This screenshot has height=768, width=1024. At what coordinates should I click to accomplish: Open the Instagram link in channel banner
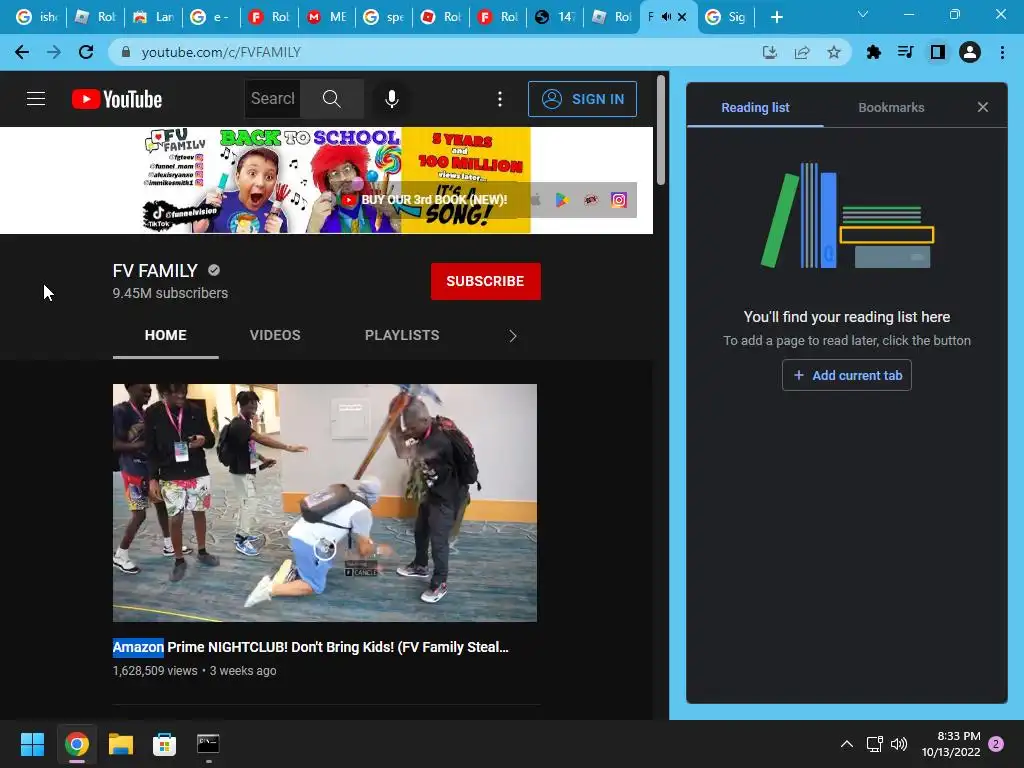pos(619,200)
